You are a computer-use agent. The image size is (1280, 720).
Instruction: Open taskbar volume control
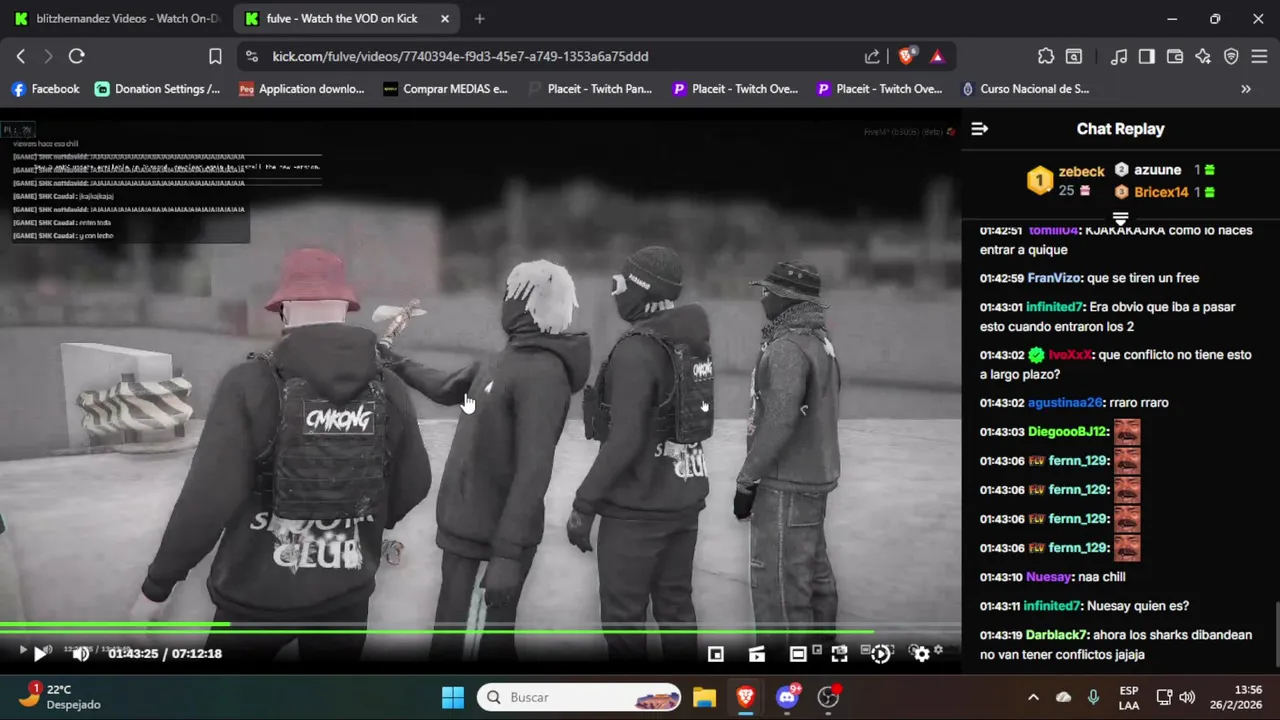coord(1187,697)
